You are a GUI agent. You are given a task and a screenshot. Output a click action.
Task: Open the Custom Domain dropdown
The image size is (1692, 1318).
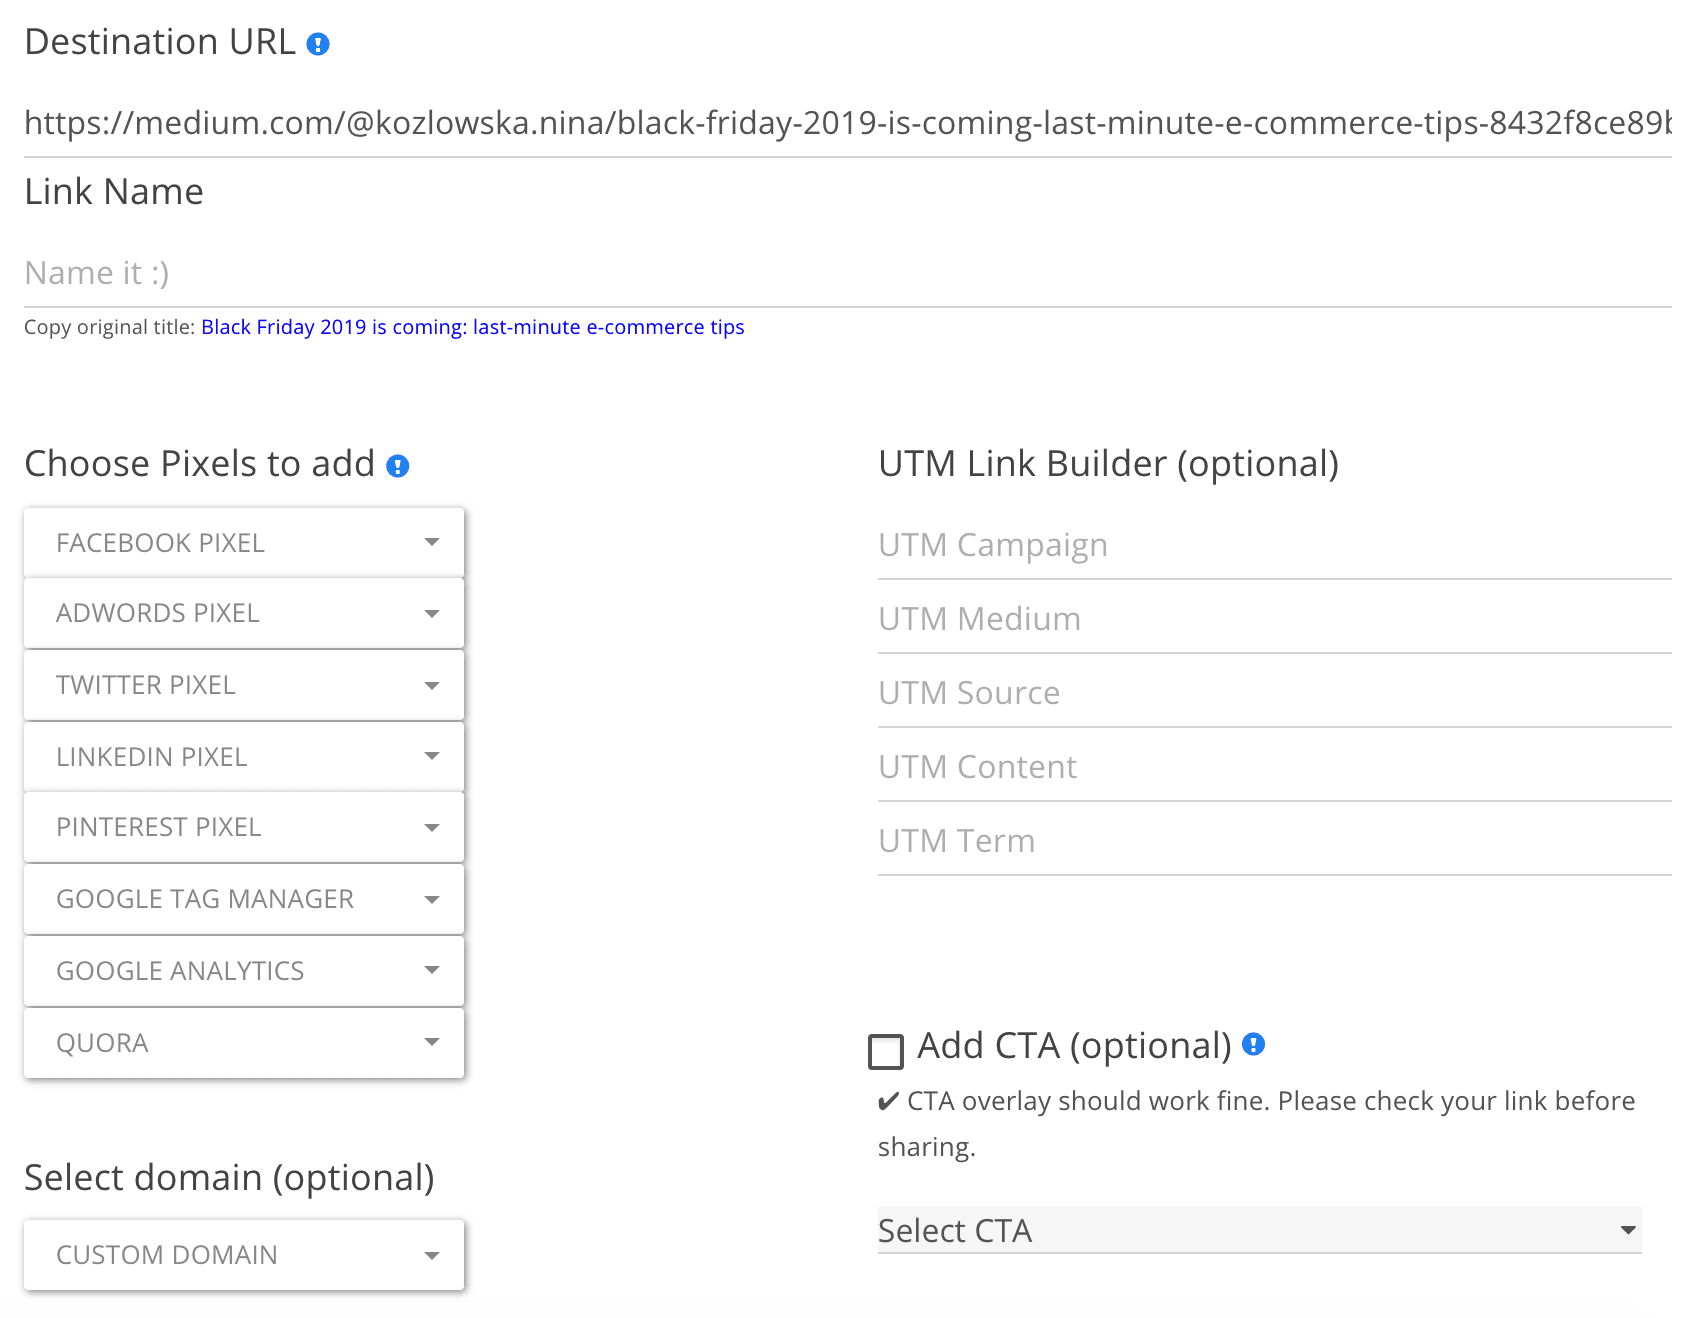(244, 1255)
